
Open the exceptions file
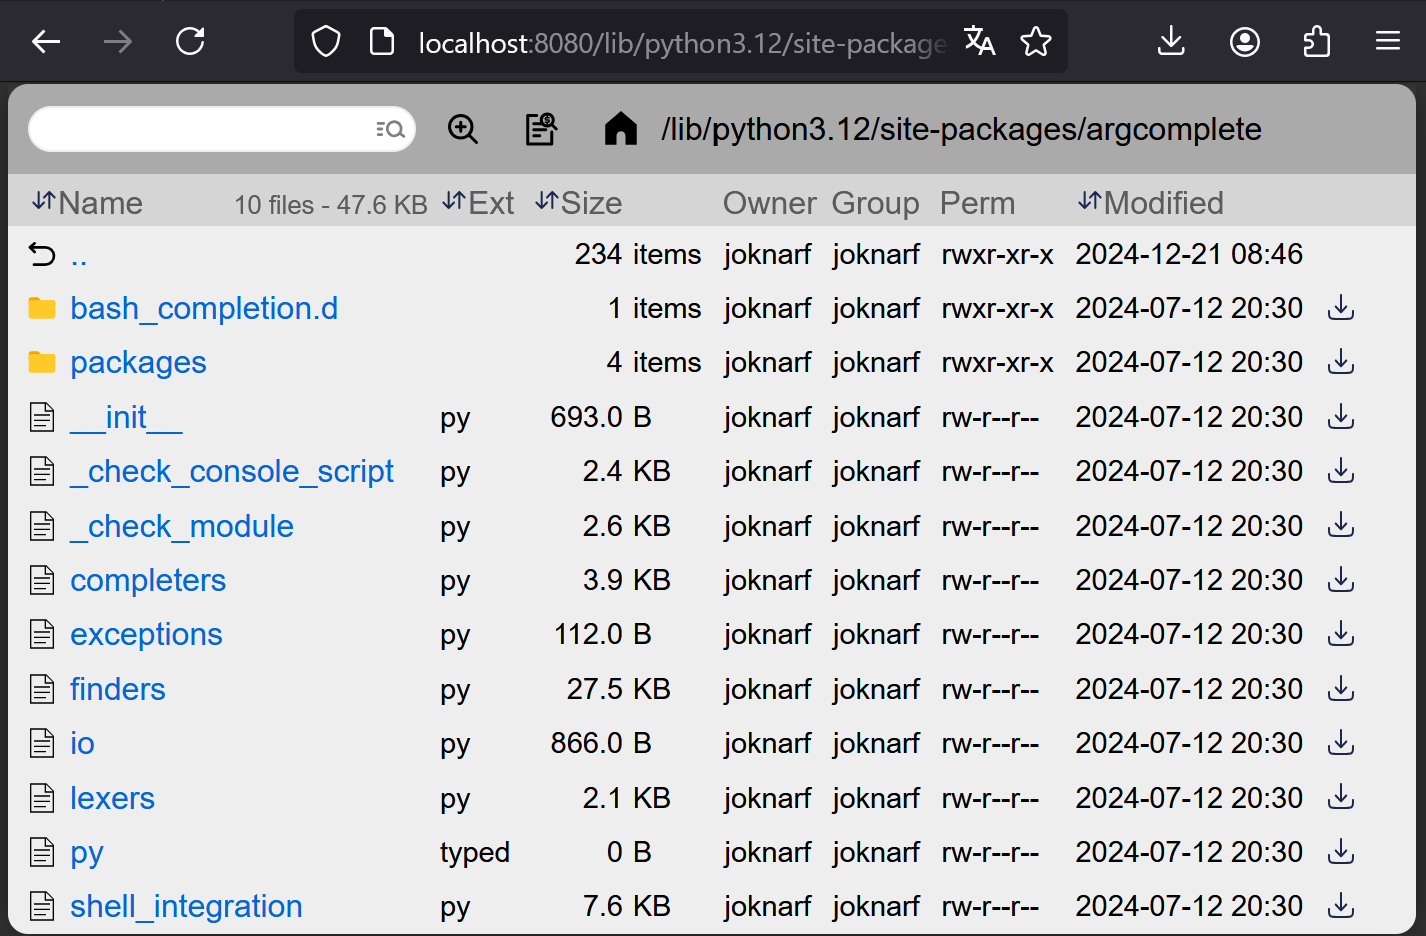pyautogui.click(x=146, y=634)
